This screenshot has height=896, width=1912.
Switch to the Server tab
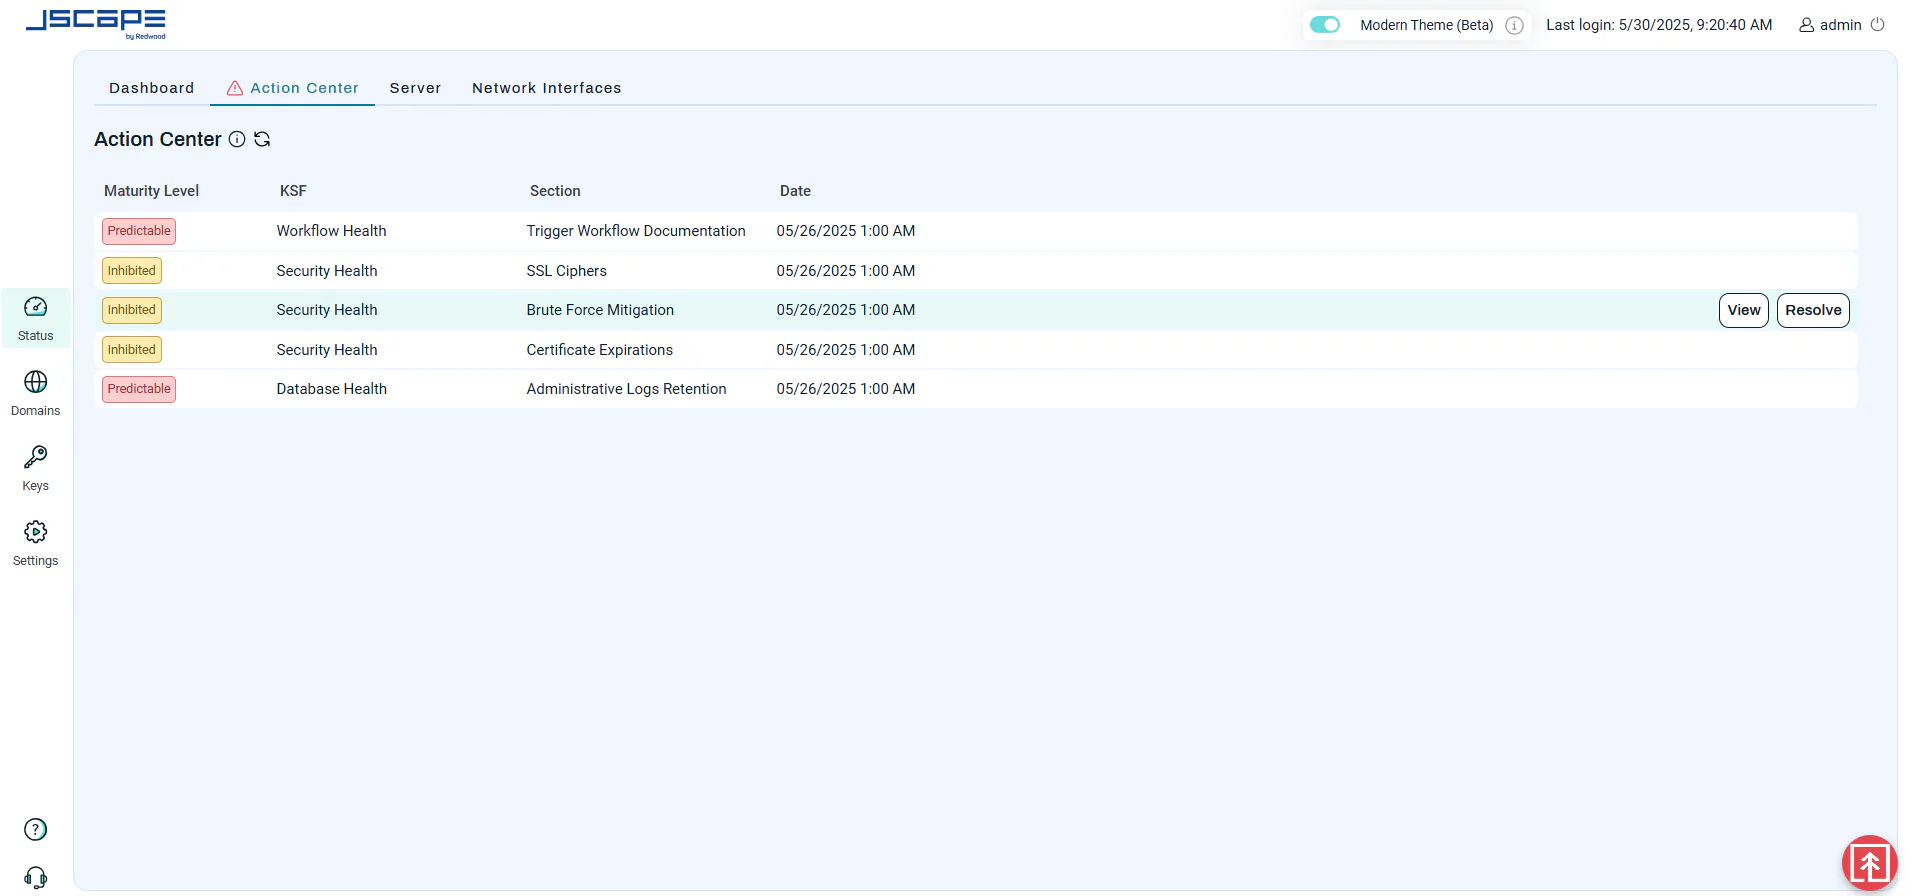(x=416, y=88)
